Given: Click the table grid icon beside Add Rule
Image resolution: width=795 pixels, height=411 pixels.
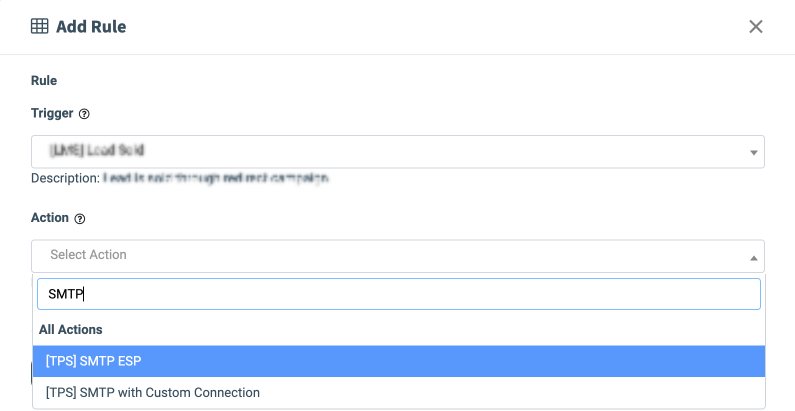Looking at the screenshot, I should (x=40, y=27).
